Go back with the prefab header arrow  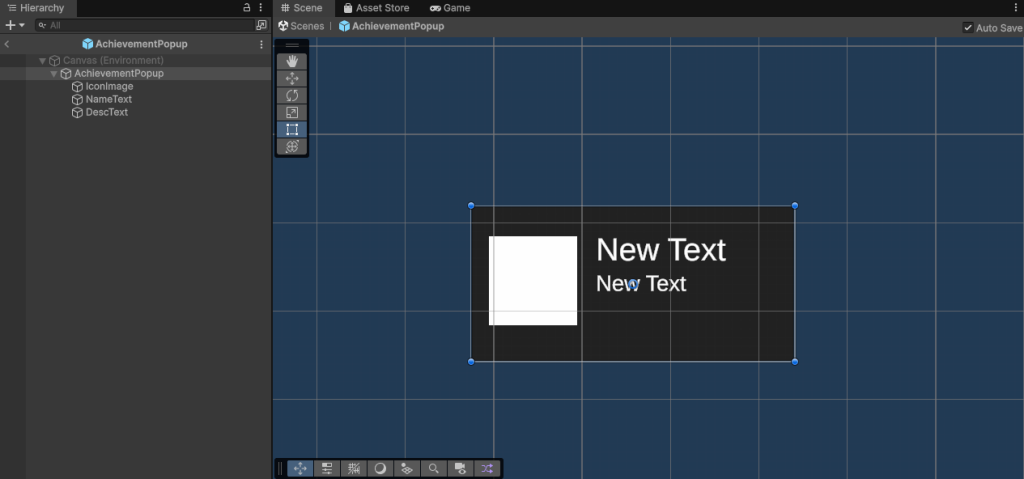pyautogui.click(x=7, y=44)
